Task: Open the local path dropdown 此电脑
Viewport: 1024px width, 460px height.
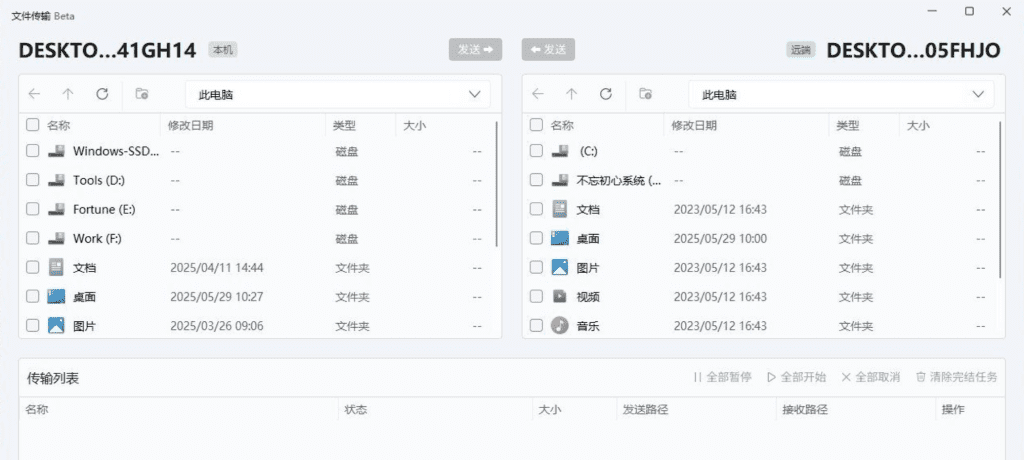Action: tap(338, 95)
